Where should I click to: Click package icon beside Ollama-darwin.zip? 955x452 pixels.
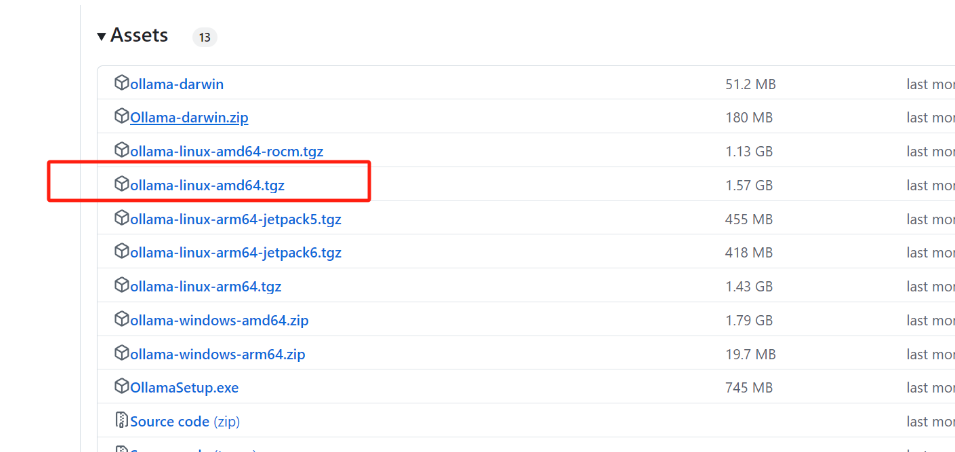(x=122, y=116)
